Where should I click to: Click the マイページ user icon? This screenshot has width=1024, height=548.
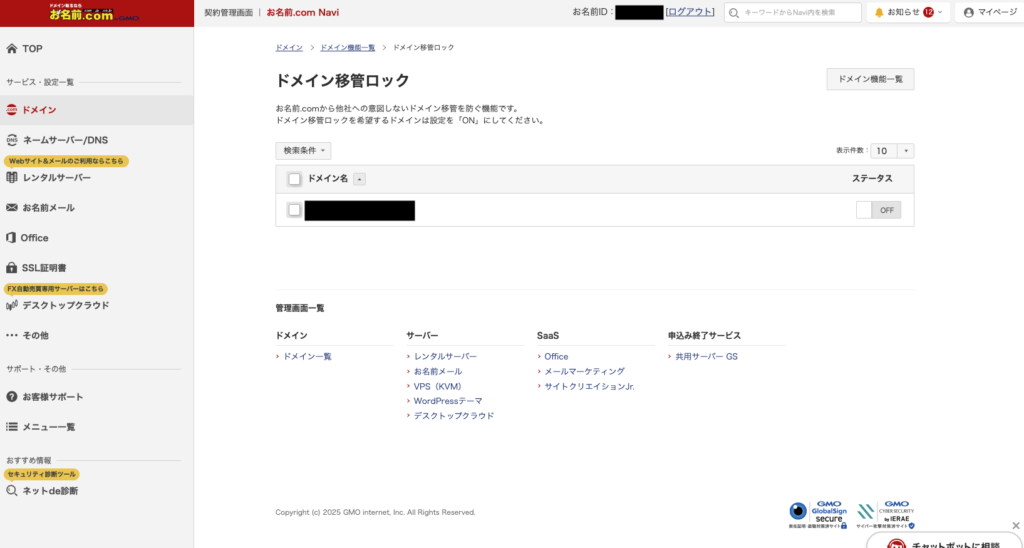pos(968,12)
